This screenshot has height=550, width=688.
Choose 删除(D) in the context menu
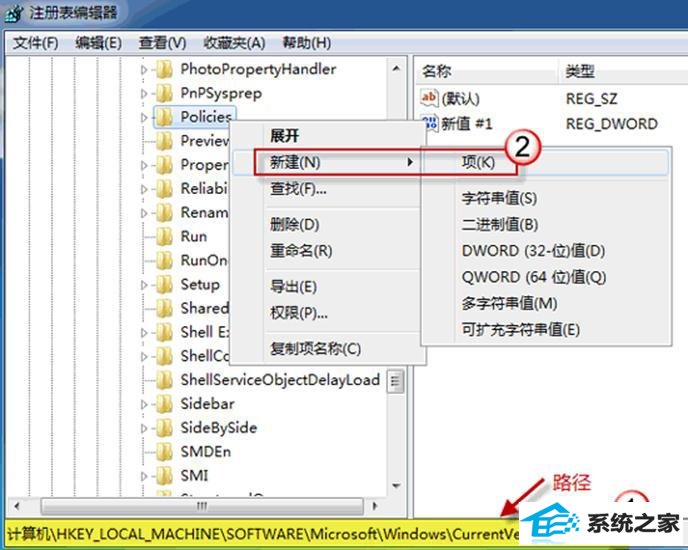(294, 225)
